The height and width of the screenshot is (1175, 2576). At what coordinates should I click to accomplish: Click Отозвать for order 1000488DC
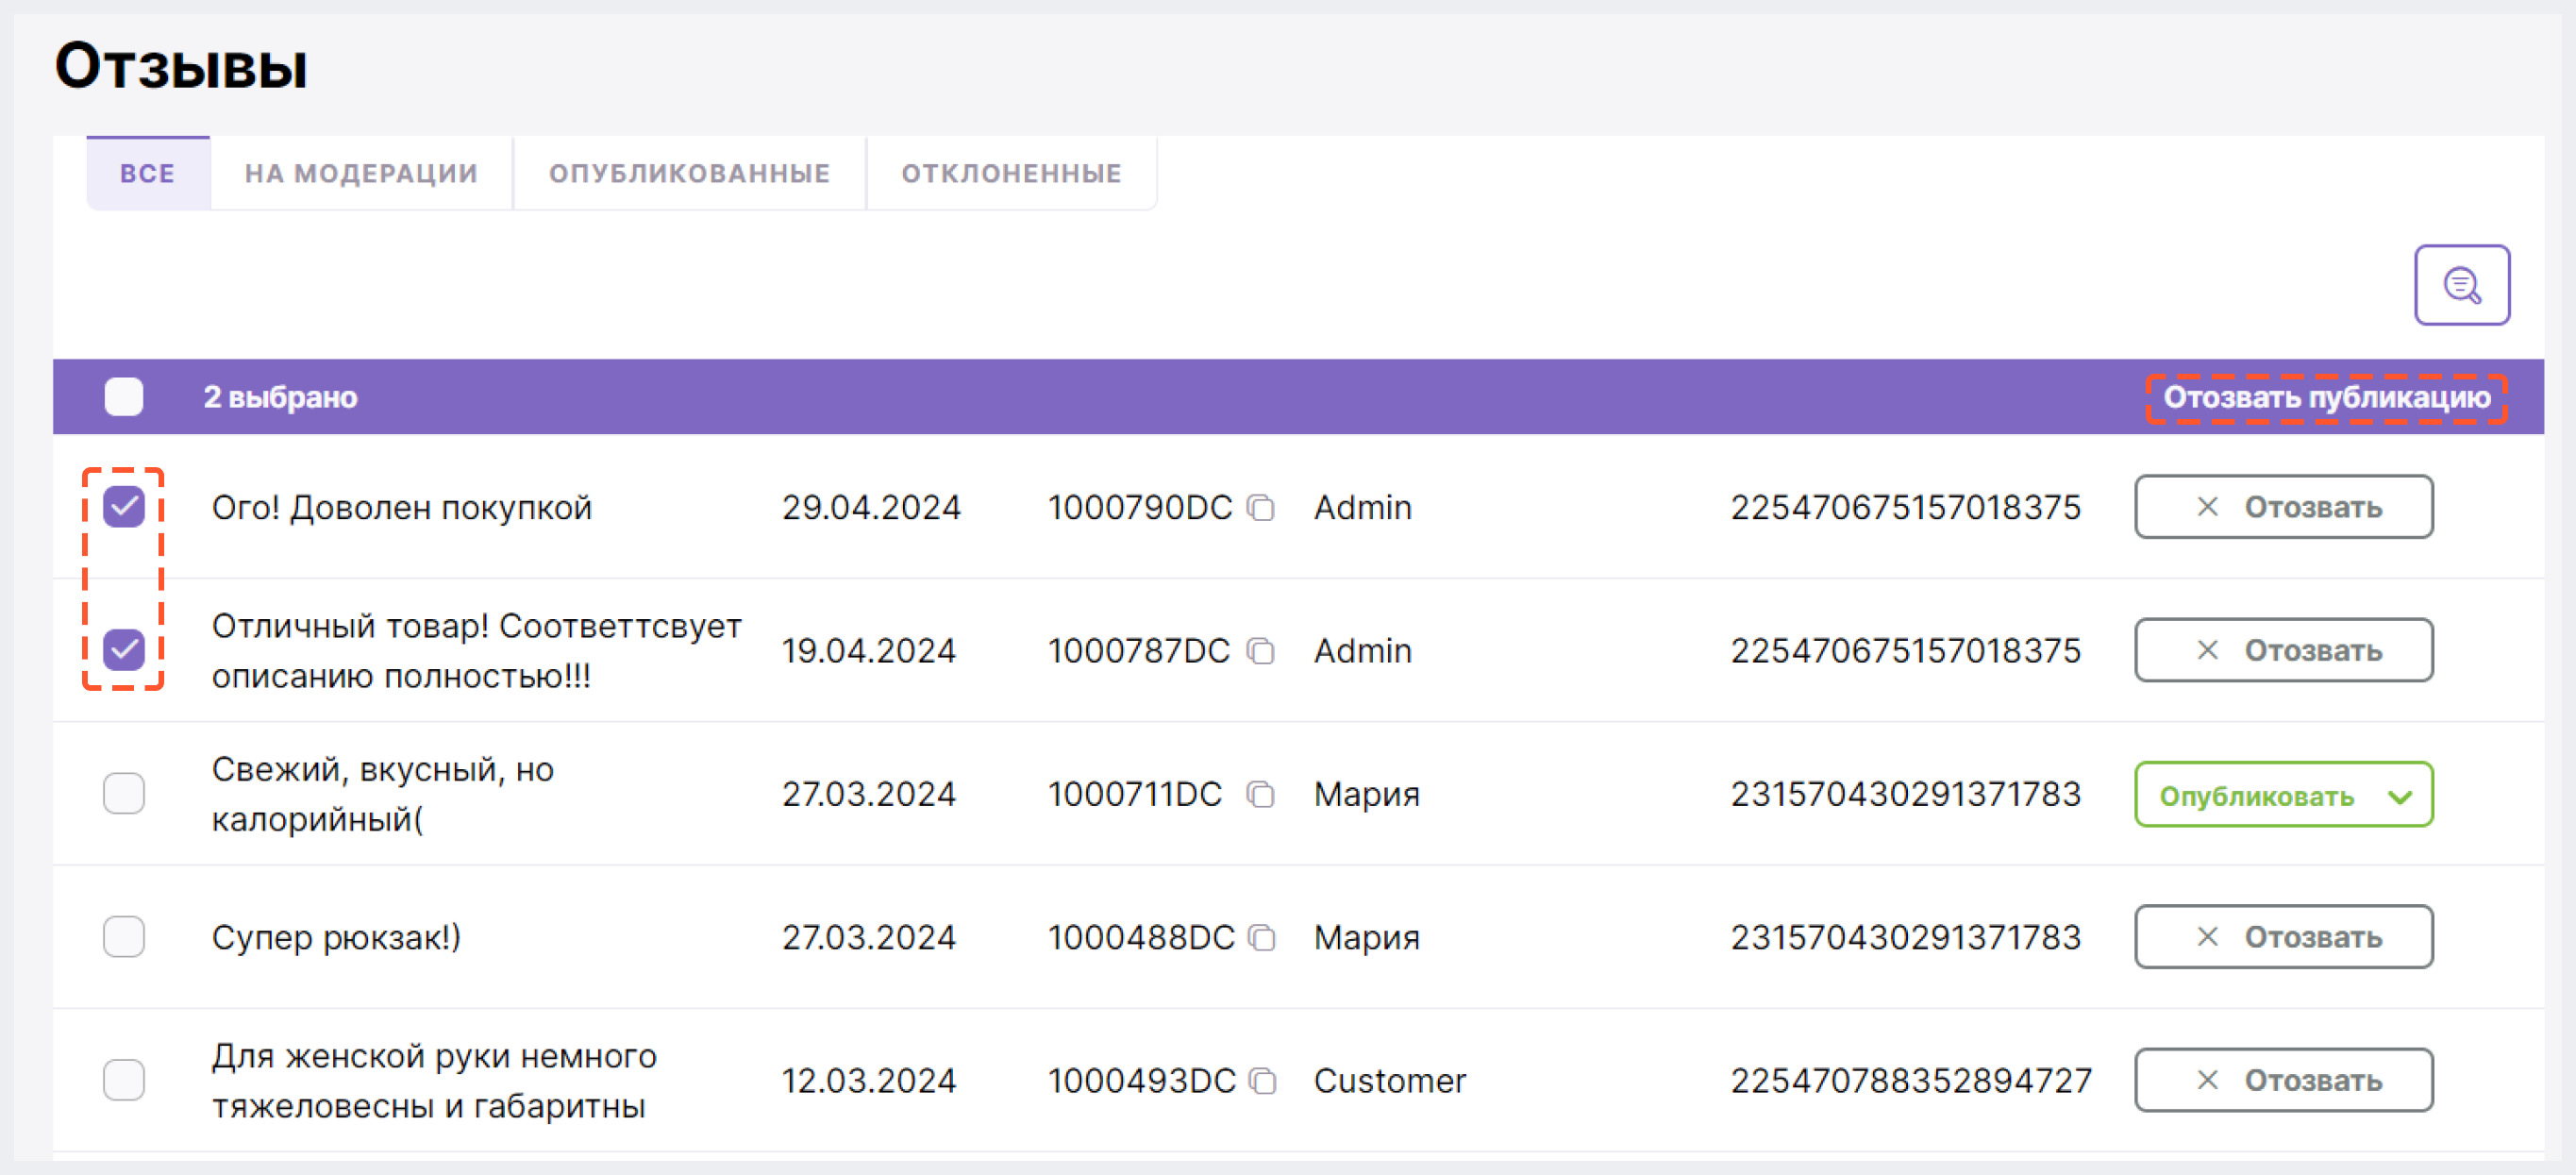pyautogui.click(x=2283, y=937)
